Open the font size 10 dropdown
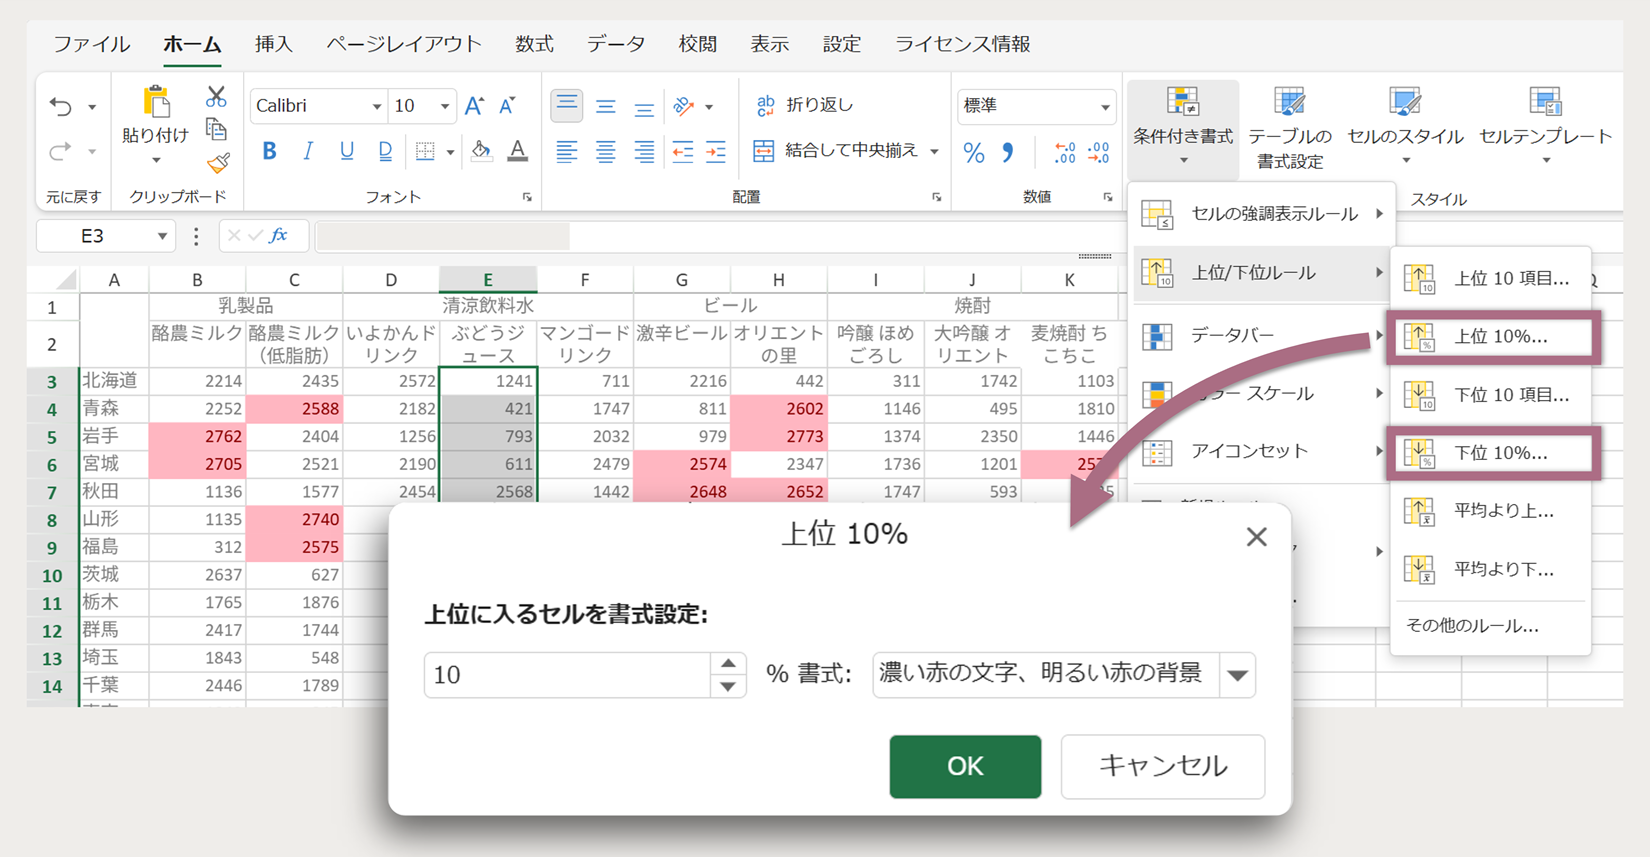Screen dimensions: 1650x857 coord(445,106)
